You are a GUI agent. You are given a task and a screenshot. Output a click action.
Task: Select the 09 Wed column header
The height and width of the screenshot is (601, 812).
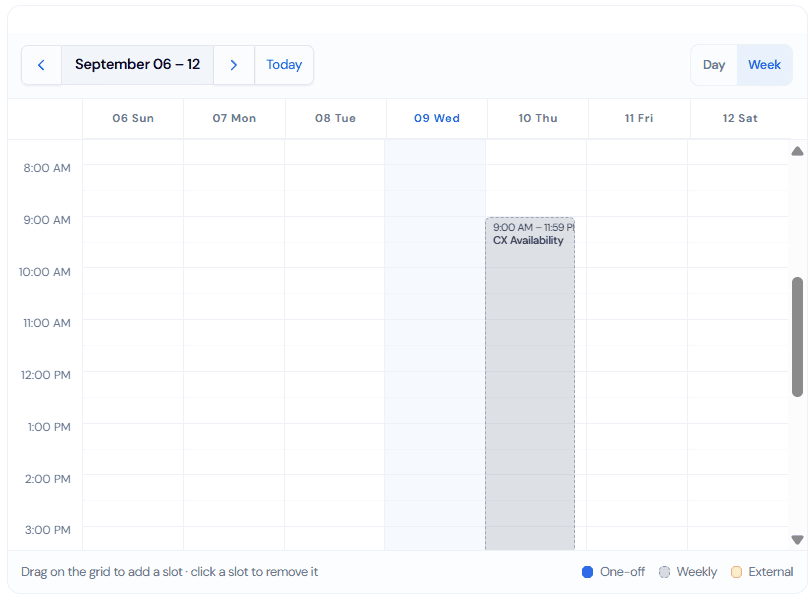(437, 118)
